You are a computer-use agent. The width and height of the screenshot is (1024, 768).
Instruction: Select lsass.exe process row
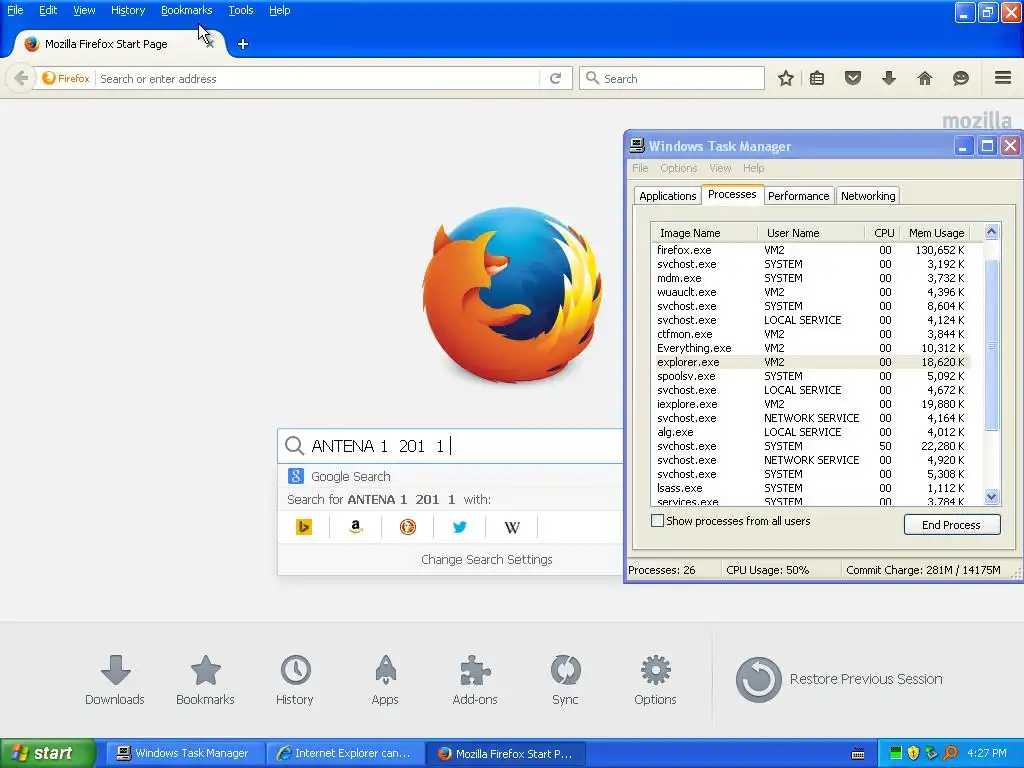(811, 488)
